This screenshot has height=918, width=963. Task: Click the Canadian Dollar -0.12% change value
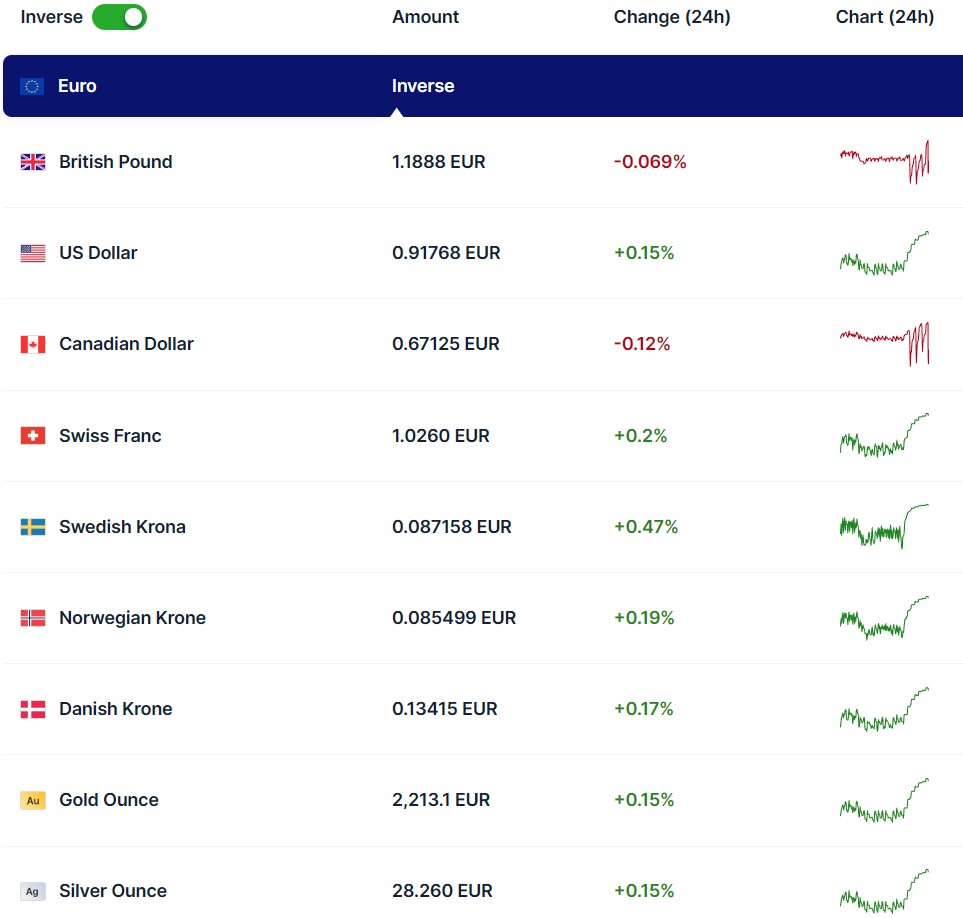(641, 344)
